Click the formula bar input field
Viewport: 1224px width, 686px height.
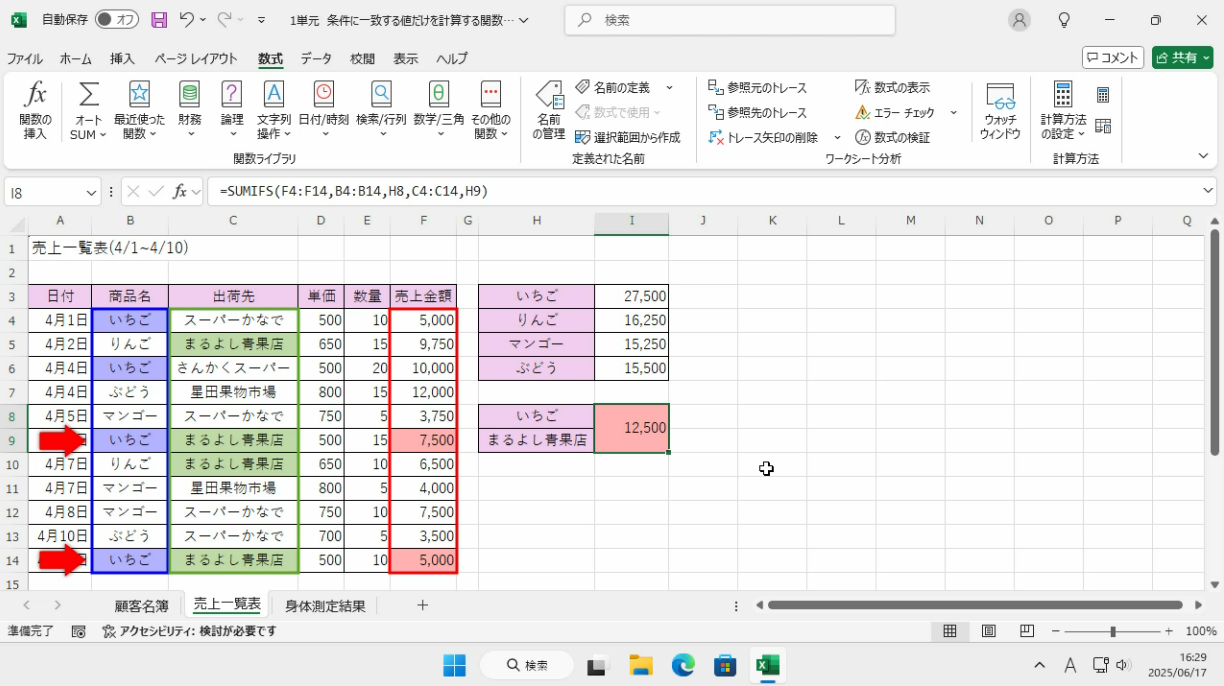pos(703,191)
